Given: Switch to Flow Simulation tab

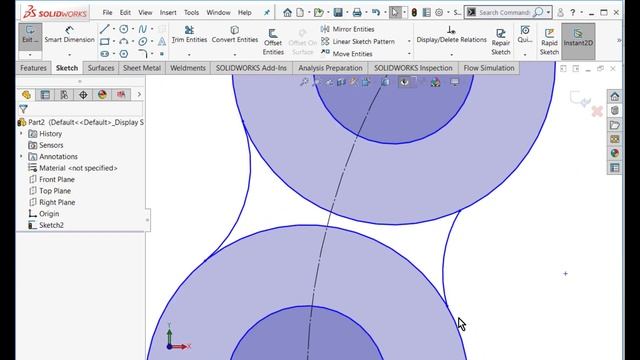Looking at the screenshot, I should (489, 68).
